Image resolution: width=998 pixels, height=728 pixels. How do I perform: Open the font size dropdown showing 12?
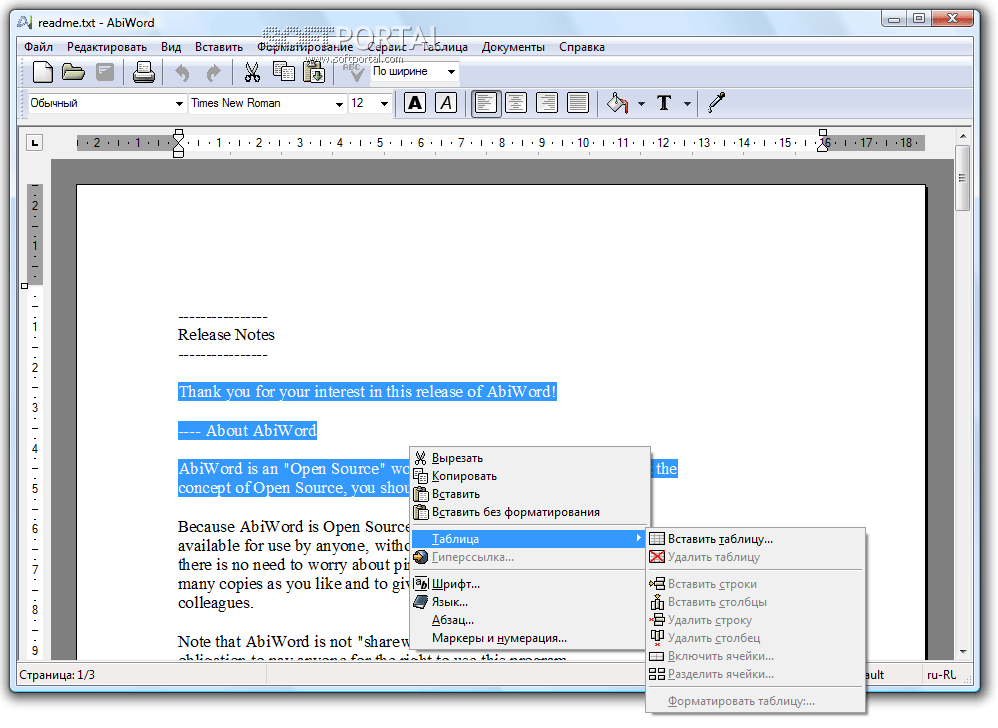[384, 103]
